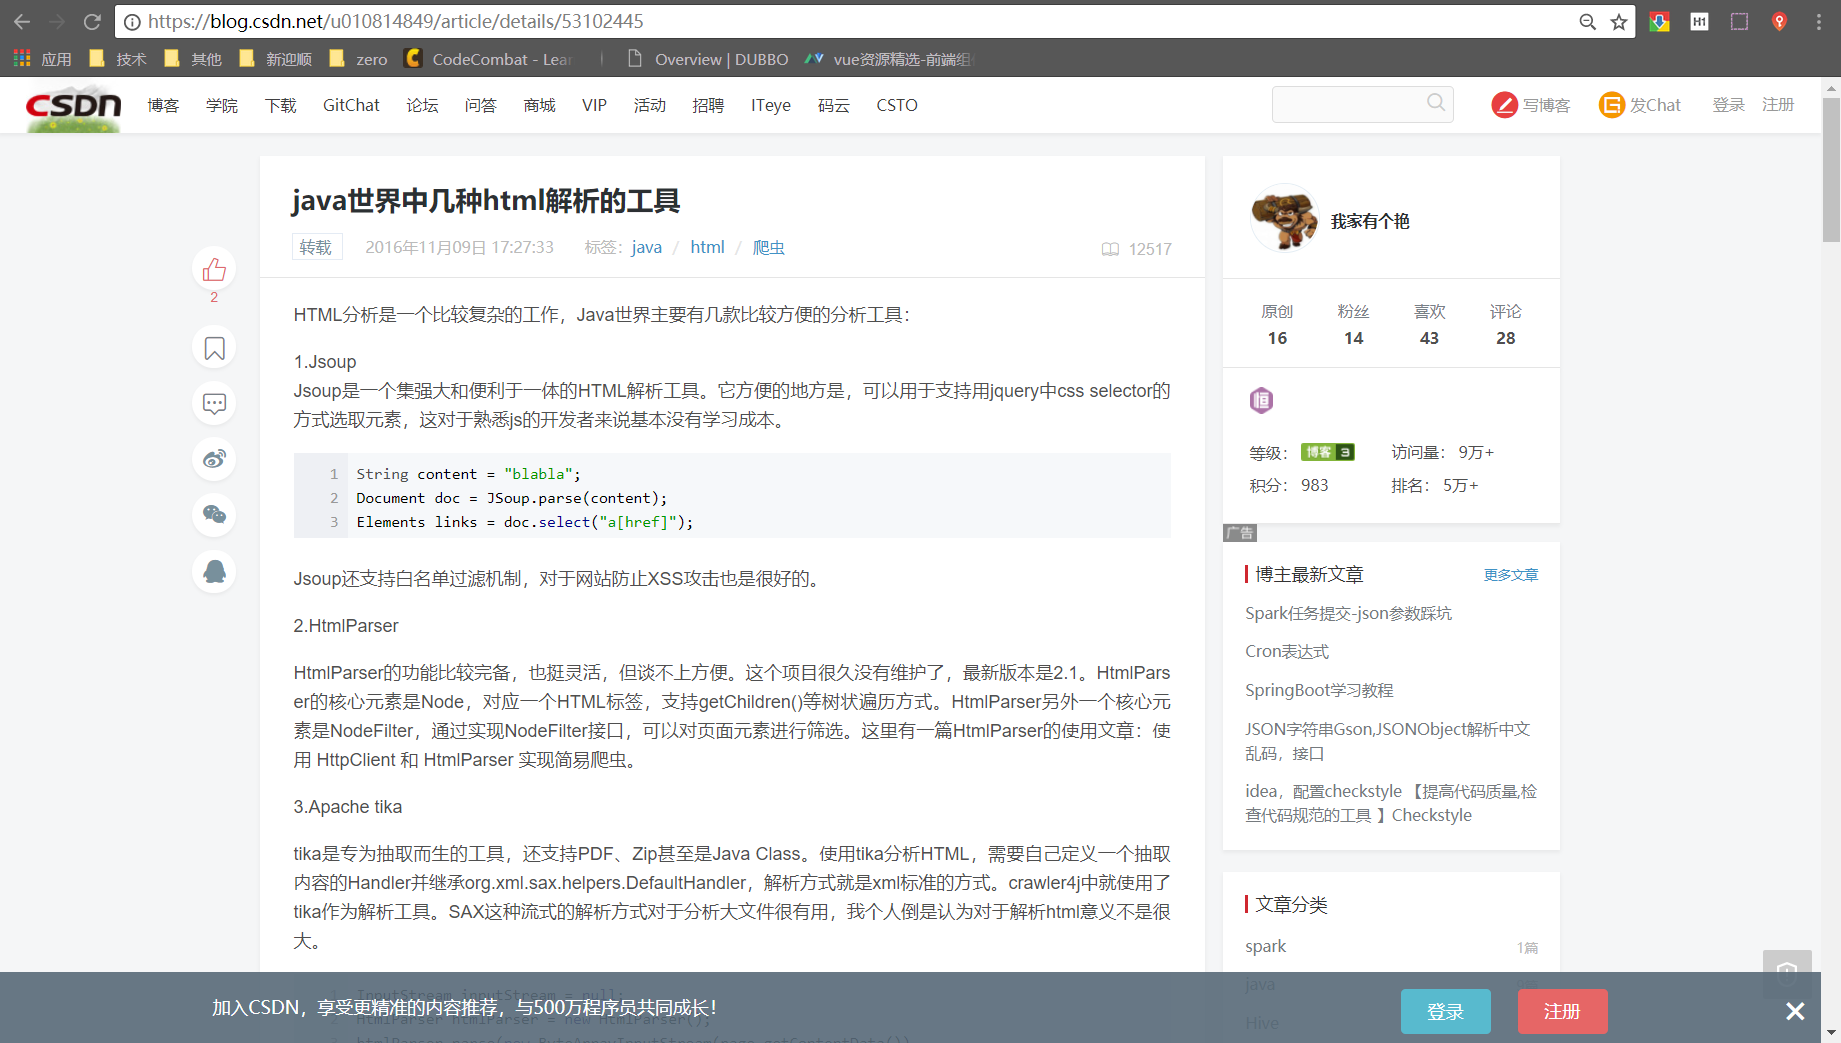Open article Spark任务提交-json参数踩坑
The image size is (1841, 1043).
(1348, 613)
